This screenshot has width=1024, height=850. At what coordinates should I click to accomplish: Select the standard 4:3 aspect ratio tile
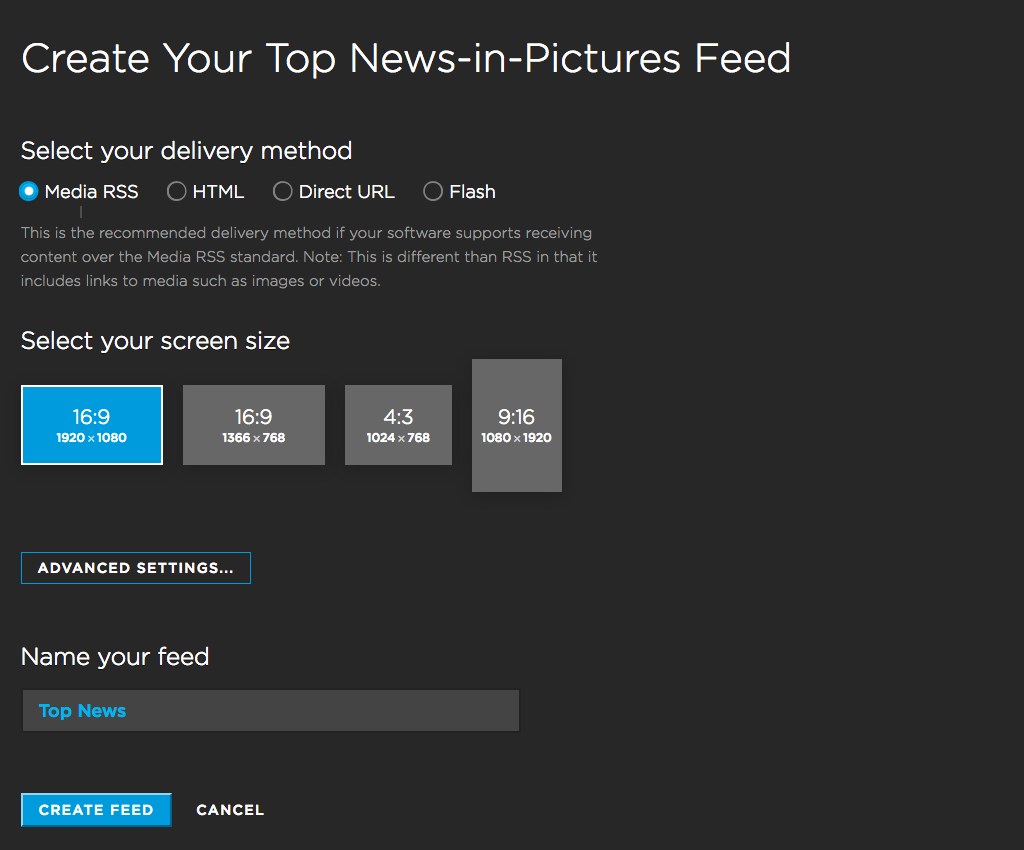click(398, 424)
